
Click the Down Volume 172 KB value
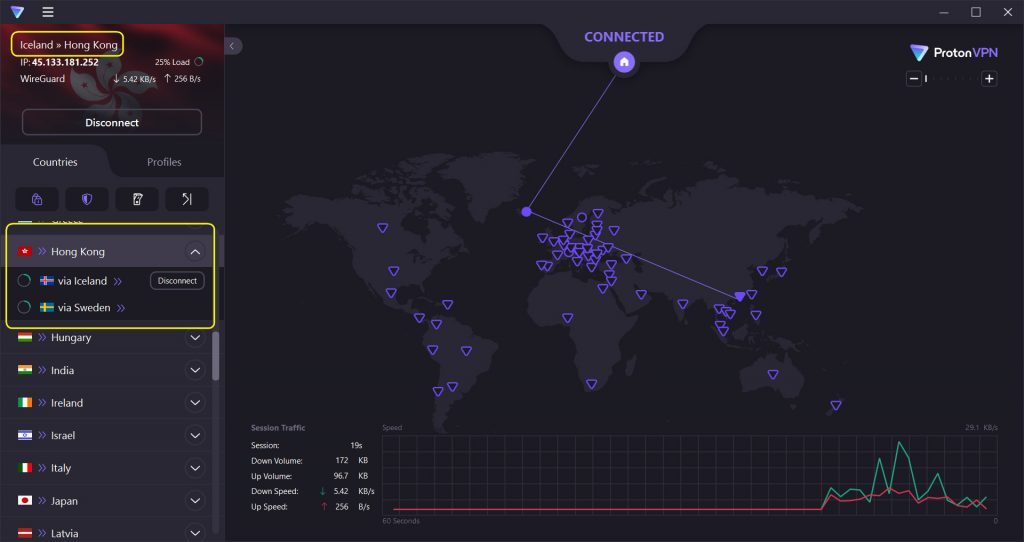[x=351, y=460]
